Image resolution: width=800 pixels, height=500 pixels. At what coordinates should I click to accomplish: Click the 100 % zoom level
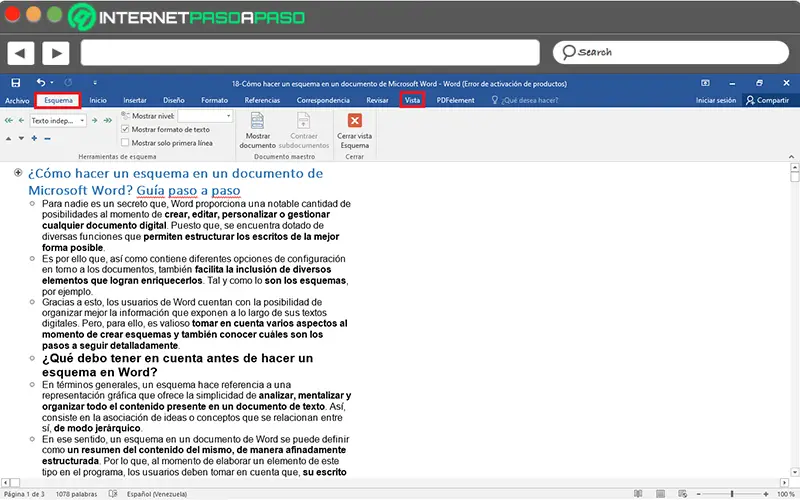[x=786, y=494]
